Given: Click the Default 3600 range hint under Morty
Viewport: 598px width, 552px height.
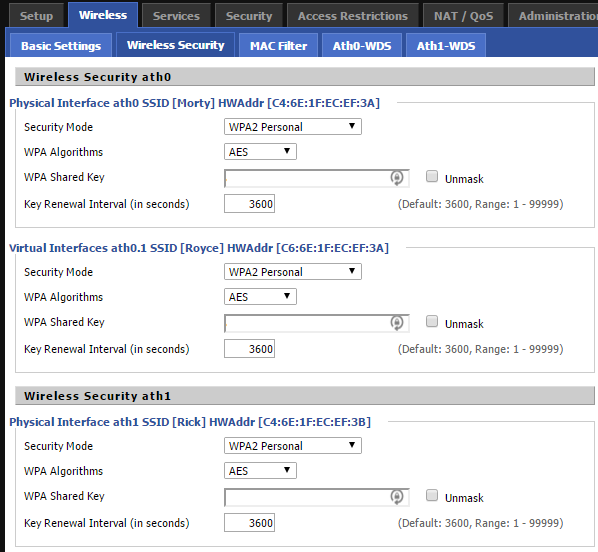Looking at the screenshot, I should 481,204.
